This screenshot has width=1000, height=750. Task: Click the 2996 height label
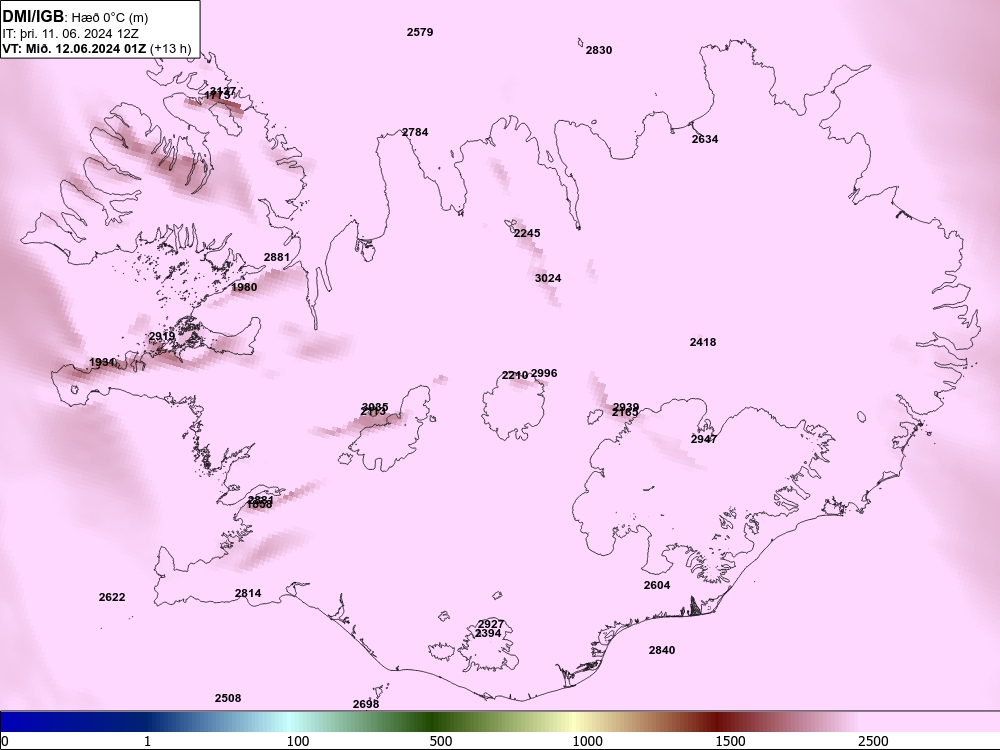pos(544,373)
